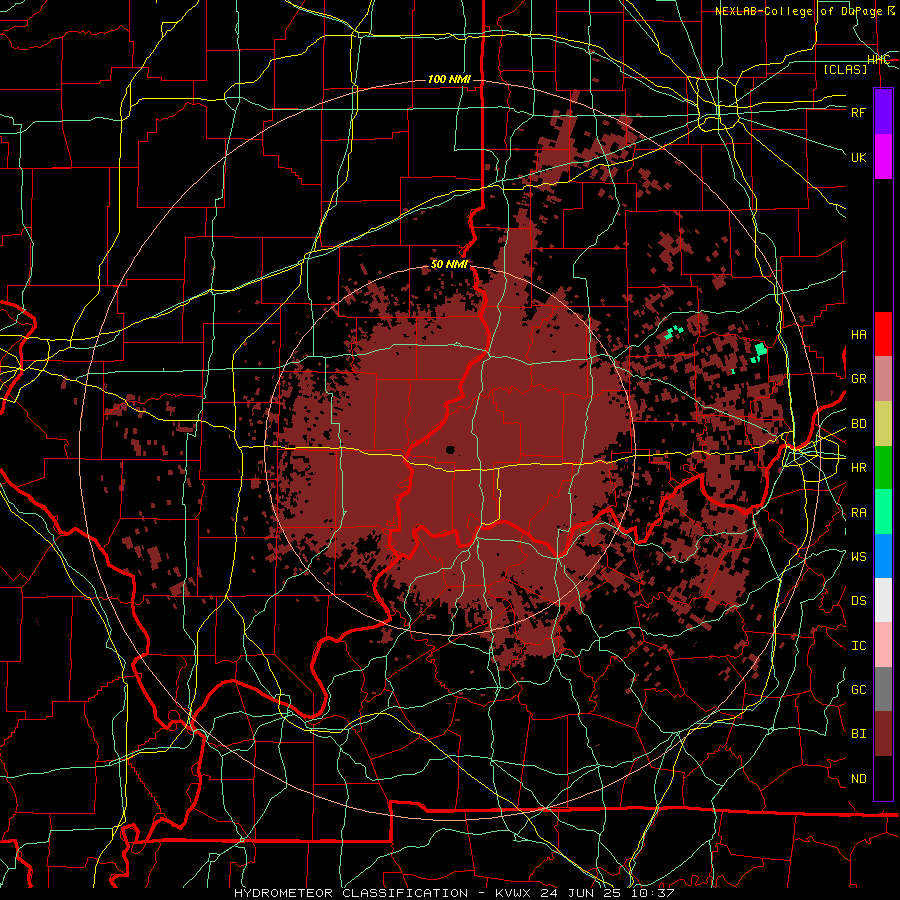The image size is (900, 900).
Task: Click the purple RF legend color swatch
Action: pos(883,111)
